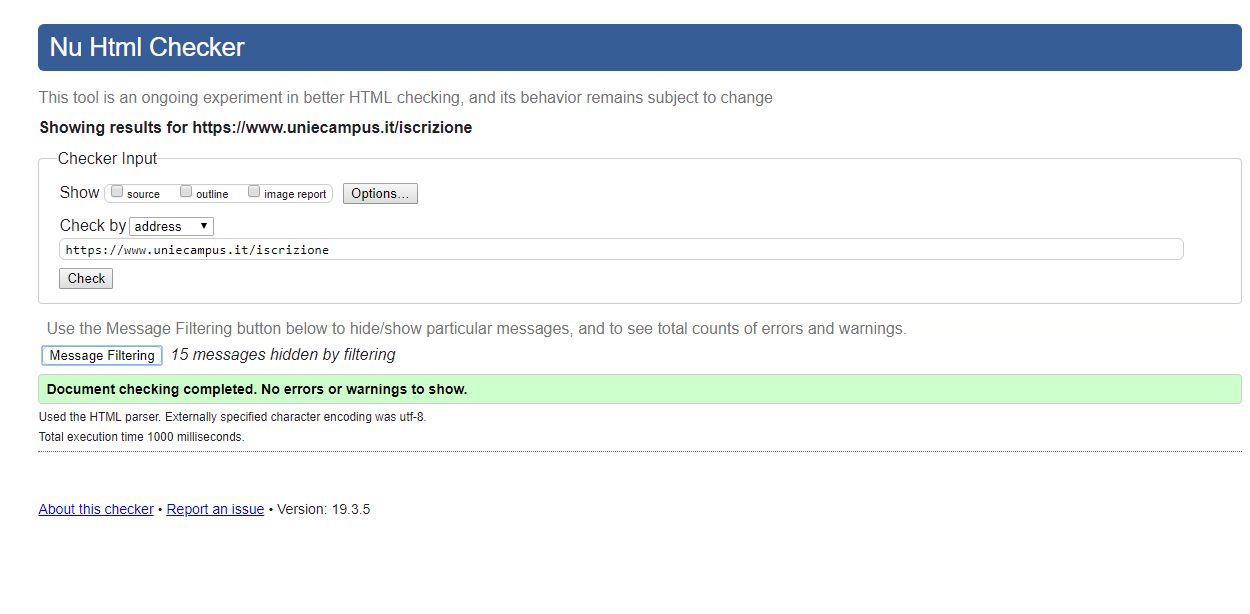This screenshot has height=614, width=1250.
Task: Focus the URL address input field
Action: point(621,249)
